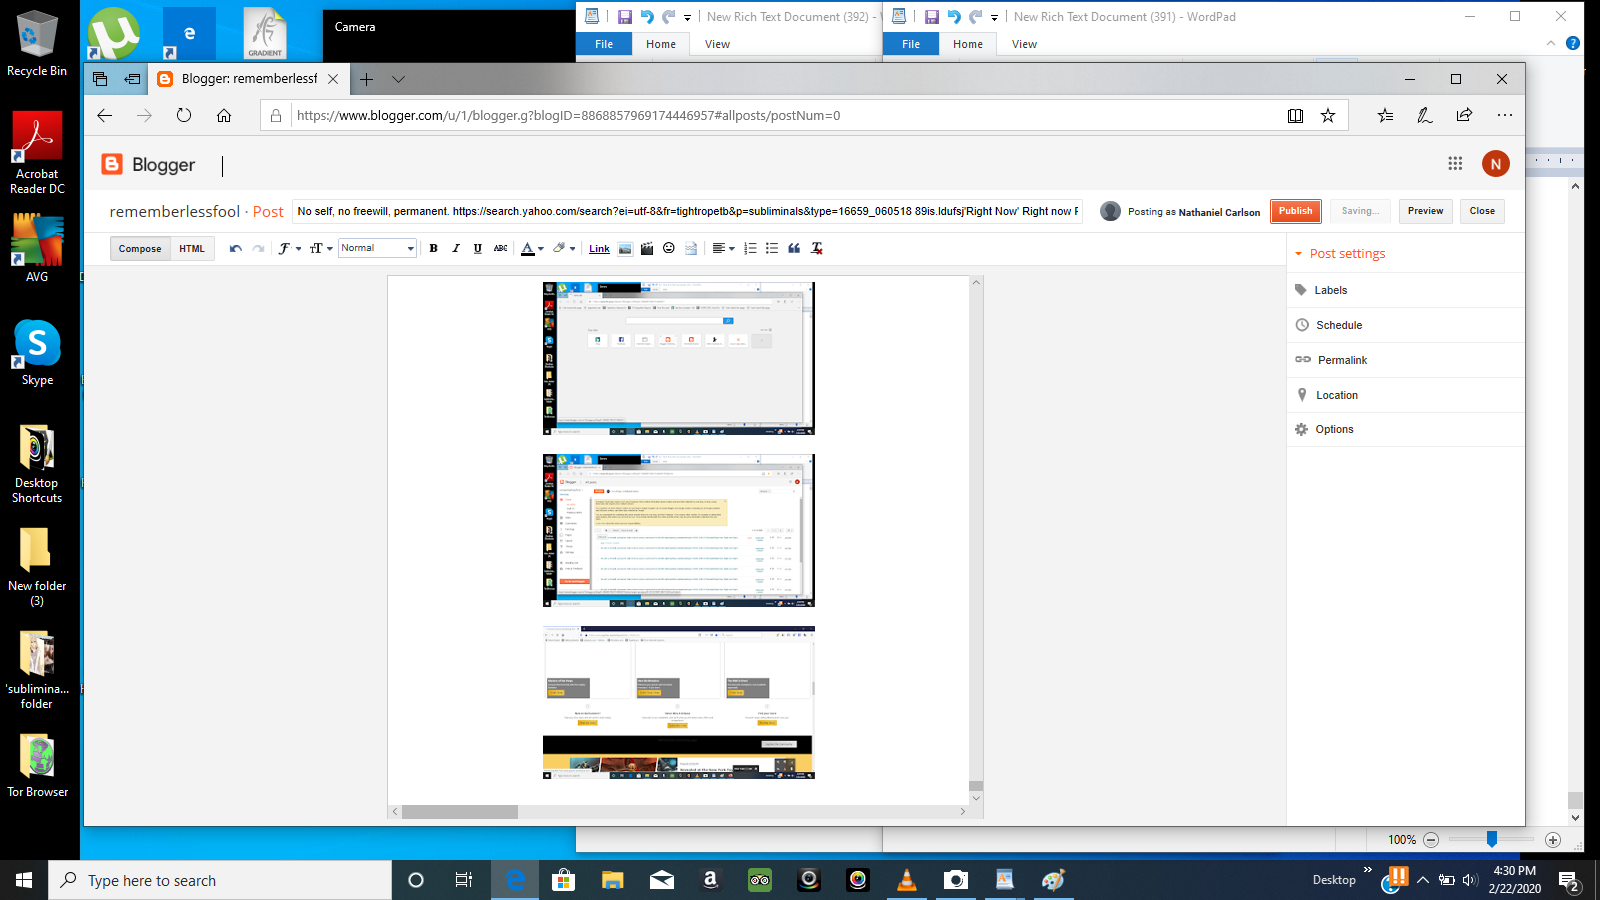
Task: Switch to HTML mode
Action: (x=192, y=249)
